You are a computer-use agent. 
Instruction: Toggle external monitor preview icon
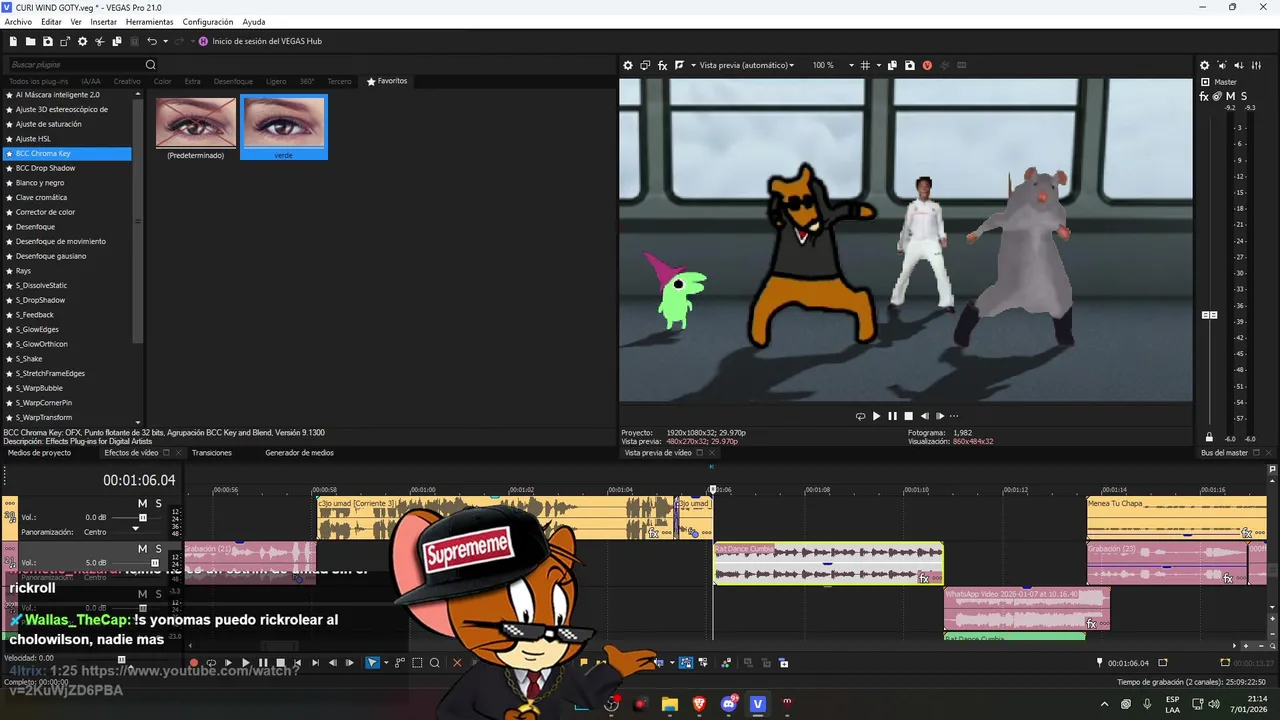[645, 65]
